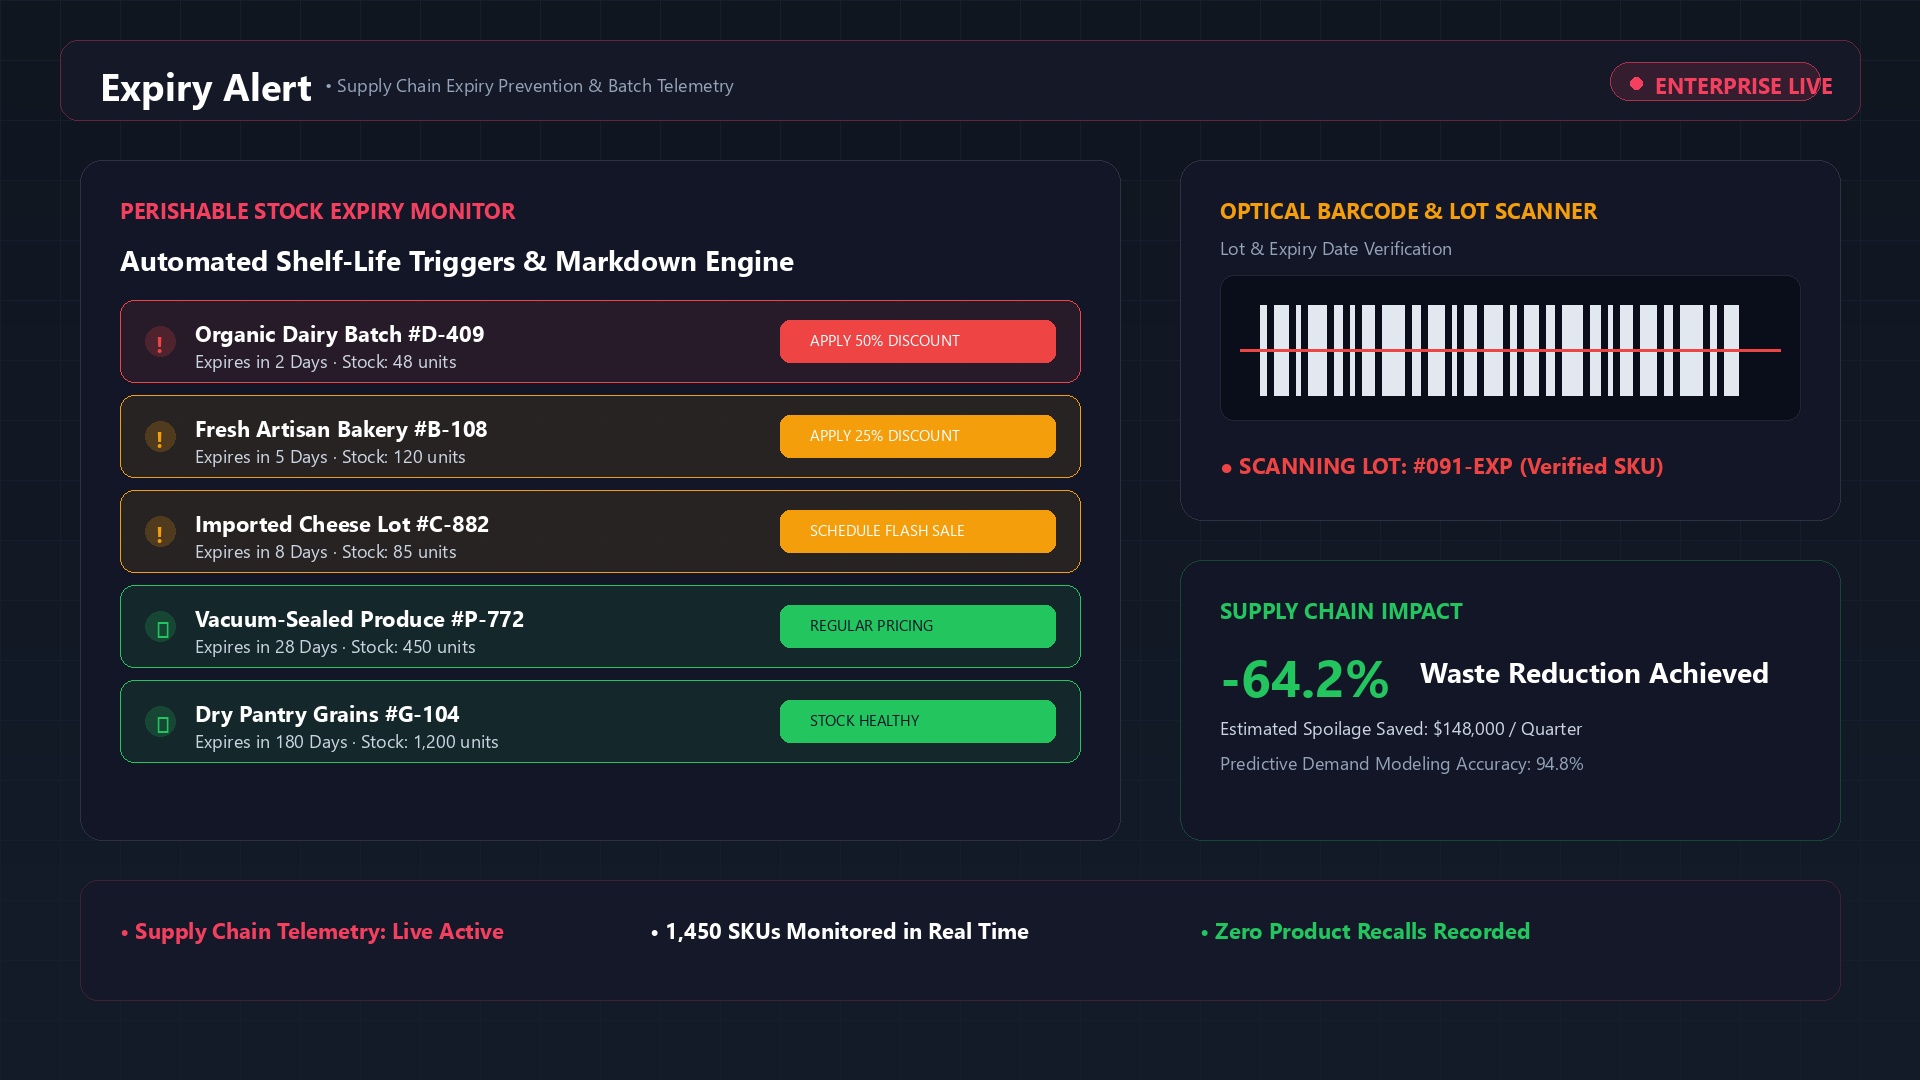The height and width of the screenshot is (1080, 1920).
Task: Apply 50% discount to Organic Dairy Batch
Action: 917,341
